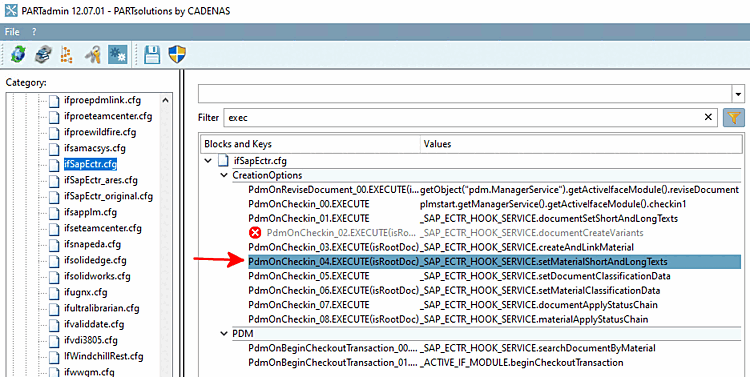The height and width of the screenshot is (377, 750).
Task: Select the PdmOnCheckin_07.EXECUTE key
Action: point(309,305)
